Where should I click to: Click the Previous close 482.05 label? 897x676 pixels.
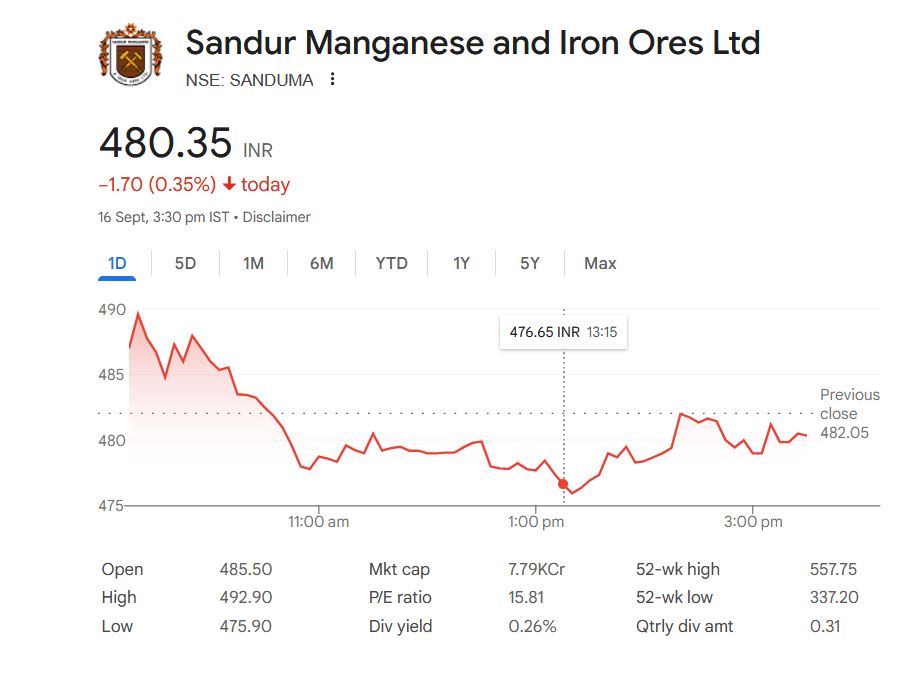click(849, 413)
